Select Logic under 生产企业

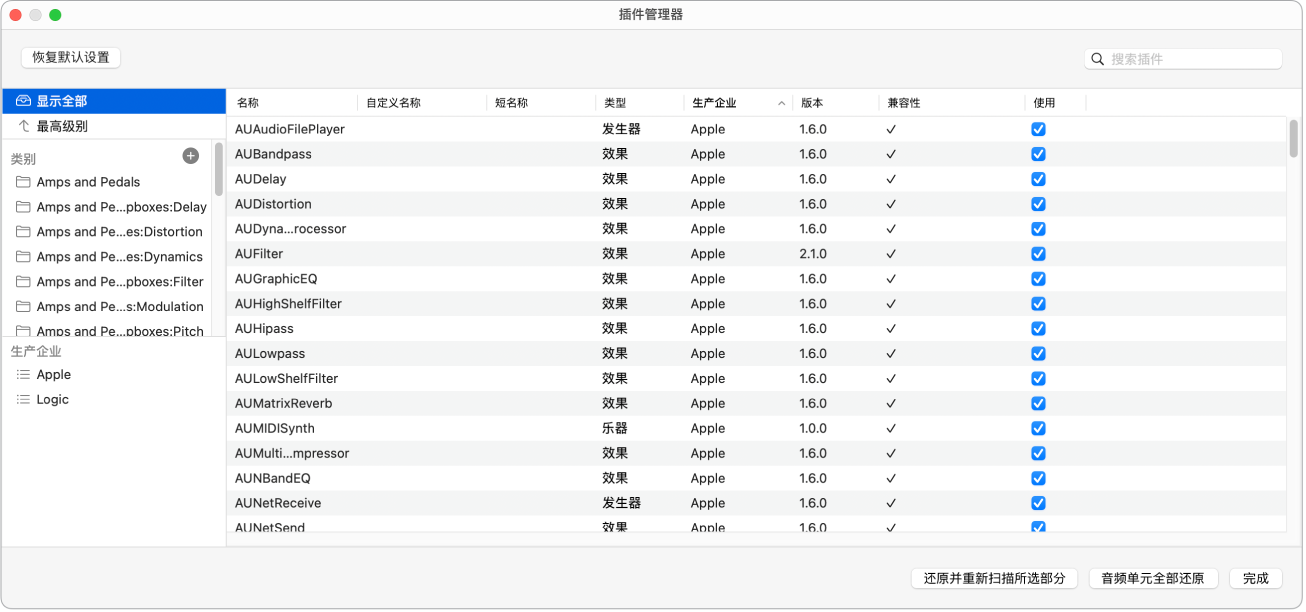53,399
